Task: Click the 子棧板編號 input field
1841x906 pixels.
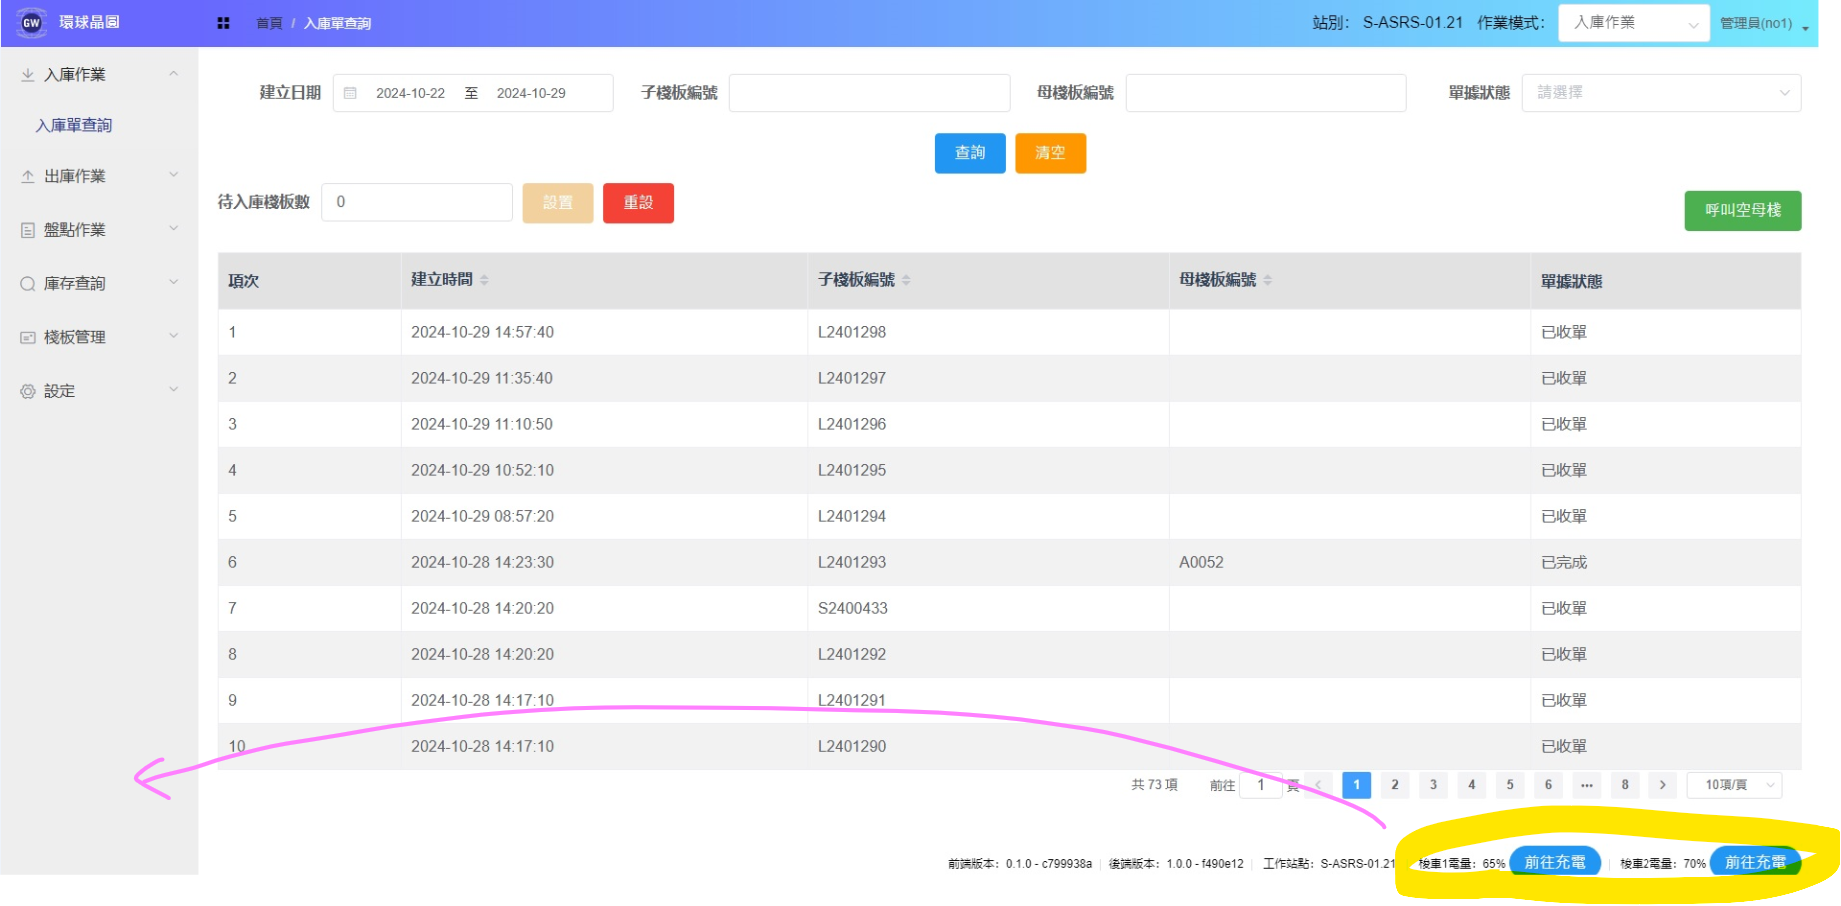Action: coord(869,93)
